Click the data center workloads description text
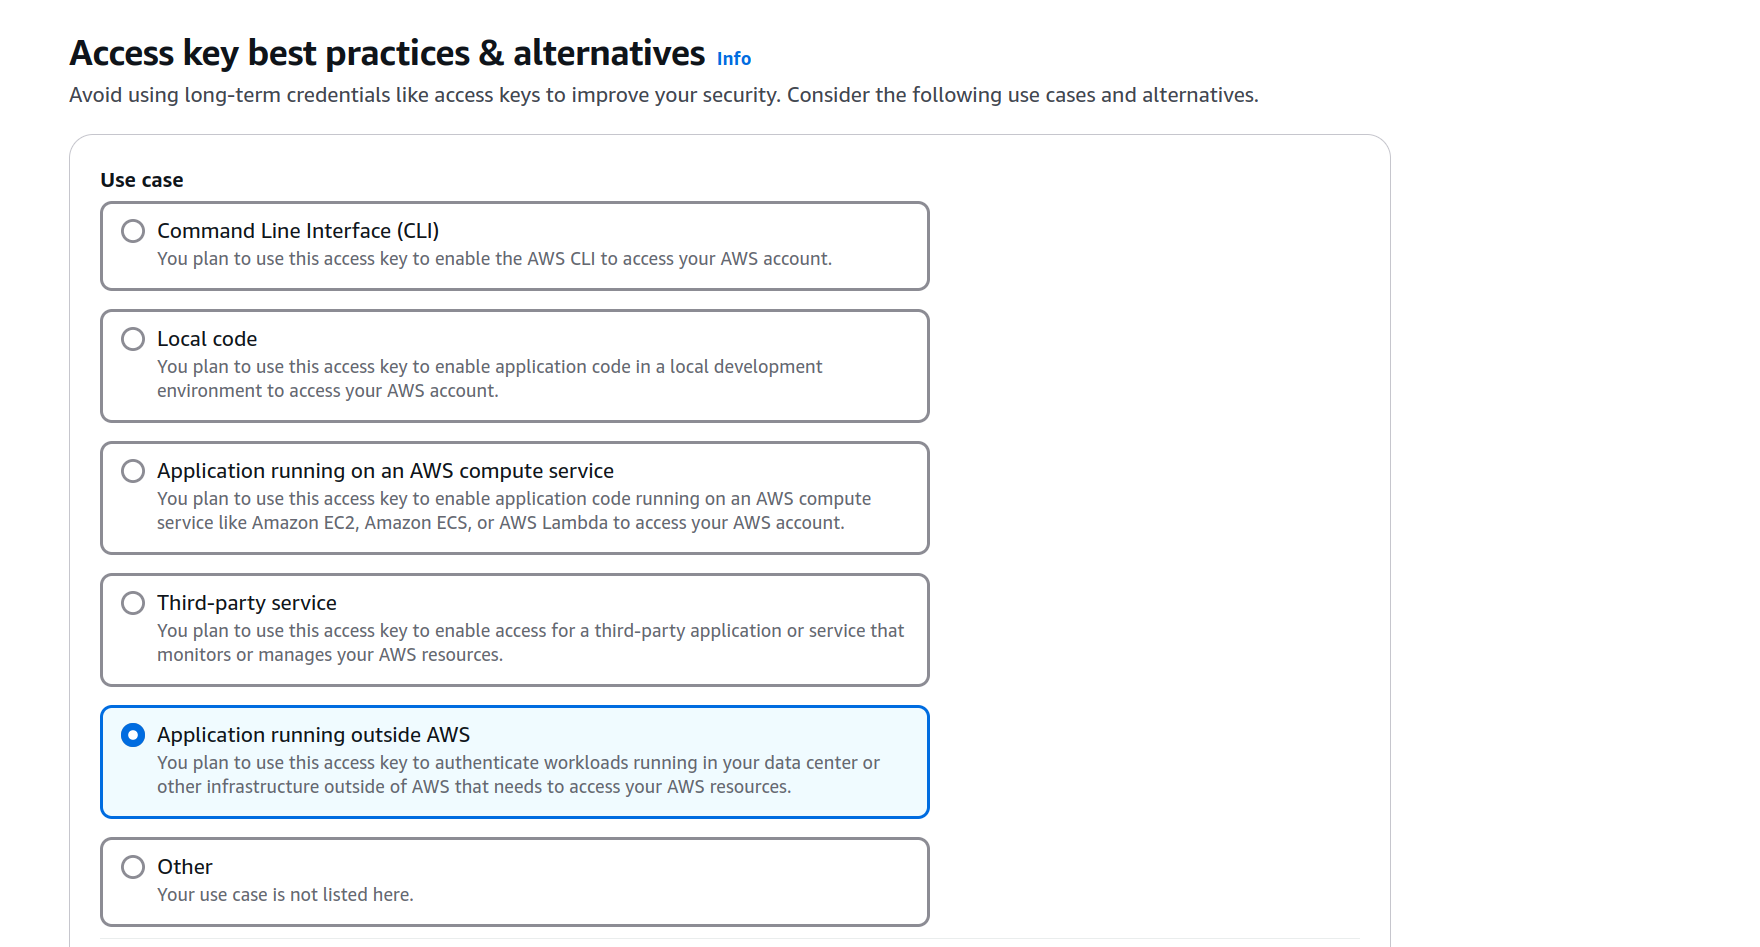 (x=518, y=775)
